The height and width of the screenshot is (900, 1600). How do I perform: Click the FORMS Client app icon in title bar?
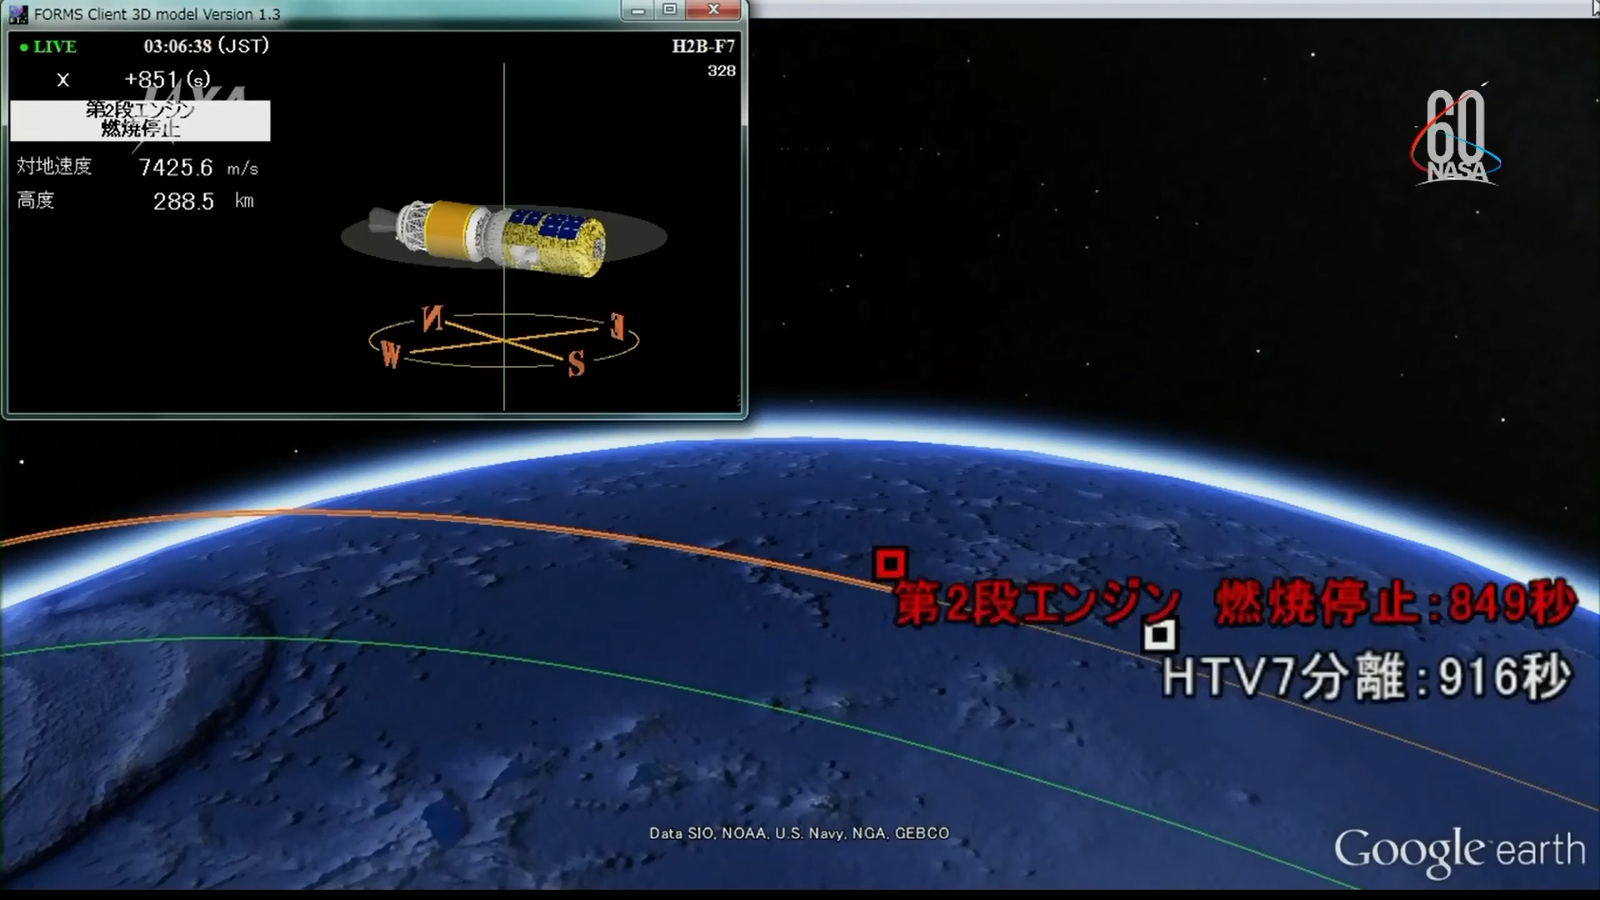[18, 14]
